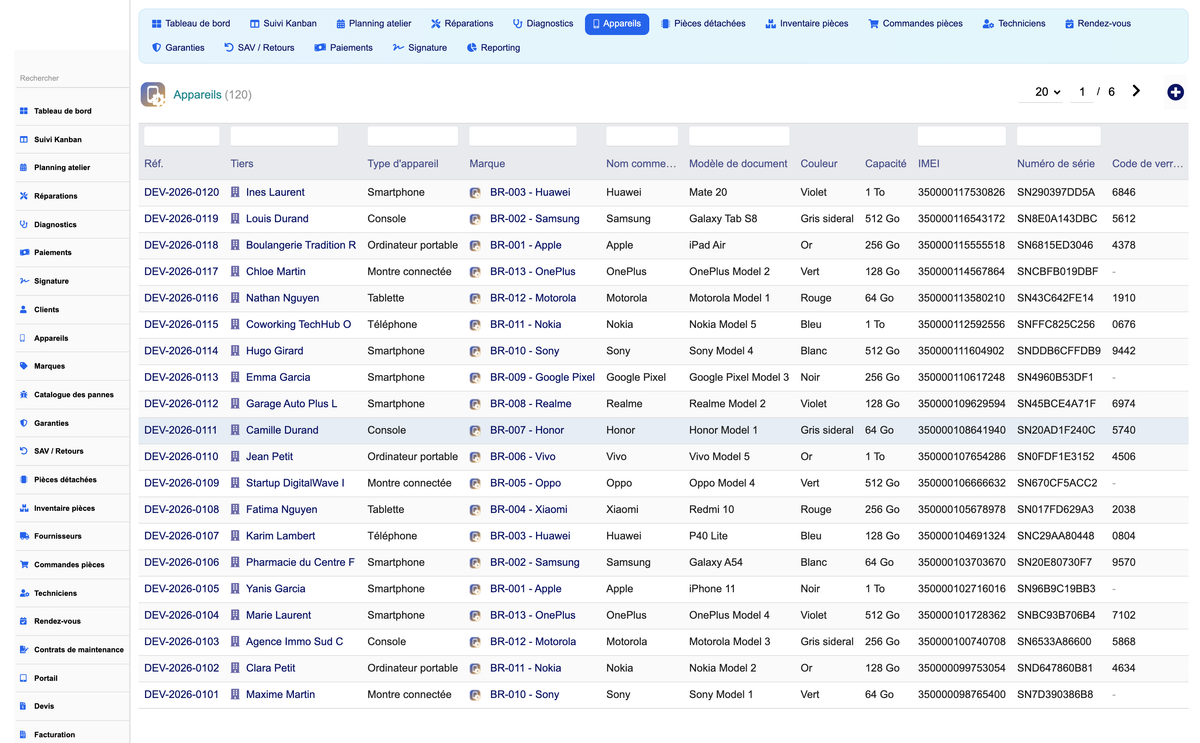Image resolution: width=1200 pixels, height=743 pixels.
Task: Click the Marque column filter field
Action: click(523, 136)
